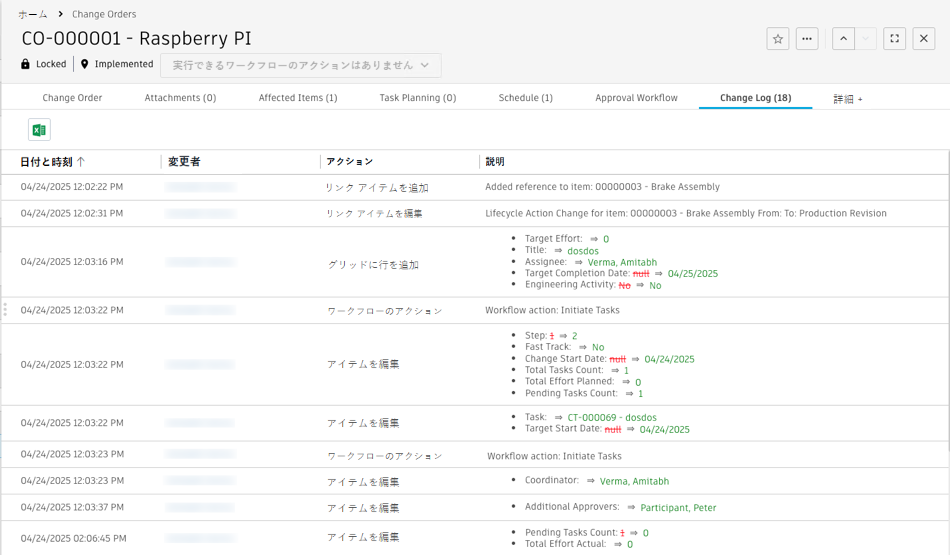Click the 日付と時刻 column header

(x=46, y=162)
